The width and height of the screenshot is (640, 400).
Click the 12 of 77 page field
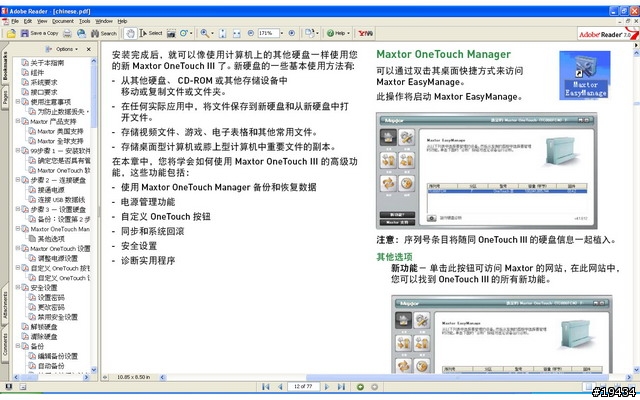point(303,387)
